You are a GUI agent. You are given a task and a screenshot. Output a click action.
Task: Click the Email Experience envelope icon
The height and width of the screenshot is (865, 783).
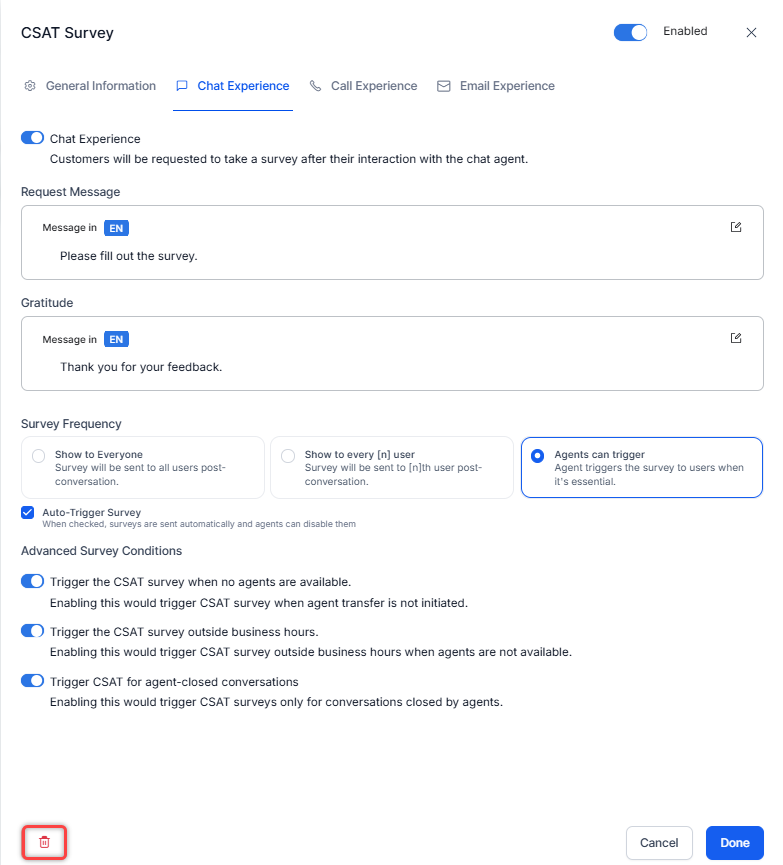click(x=444, y=86)
